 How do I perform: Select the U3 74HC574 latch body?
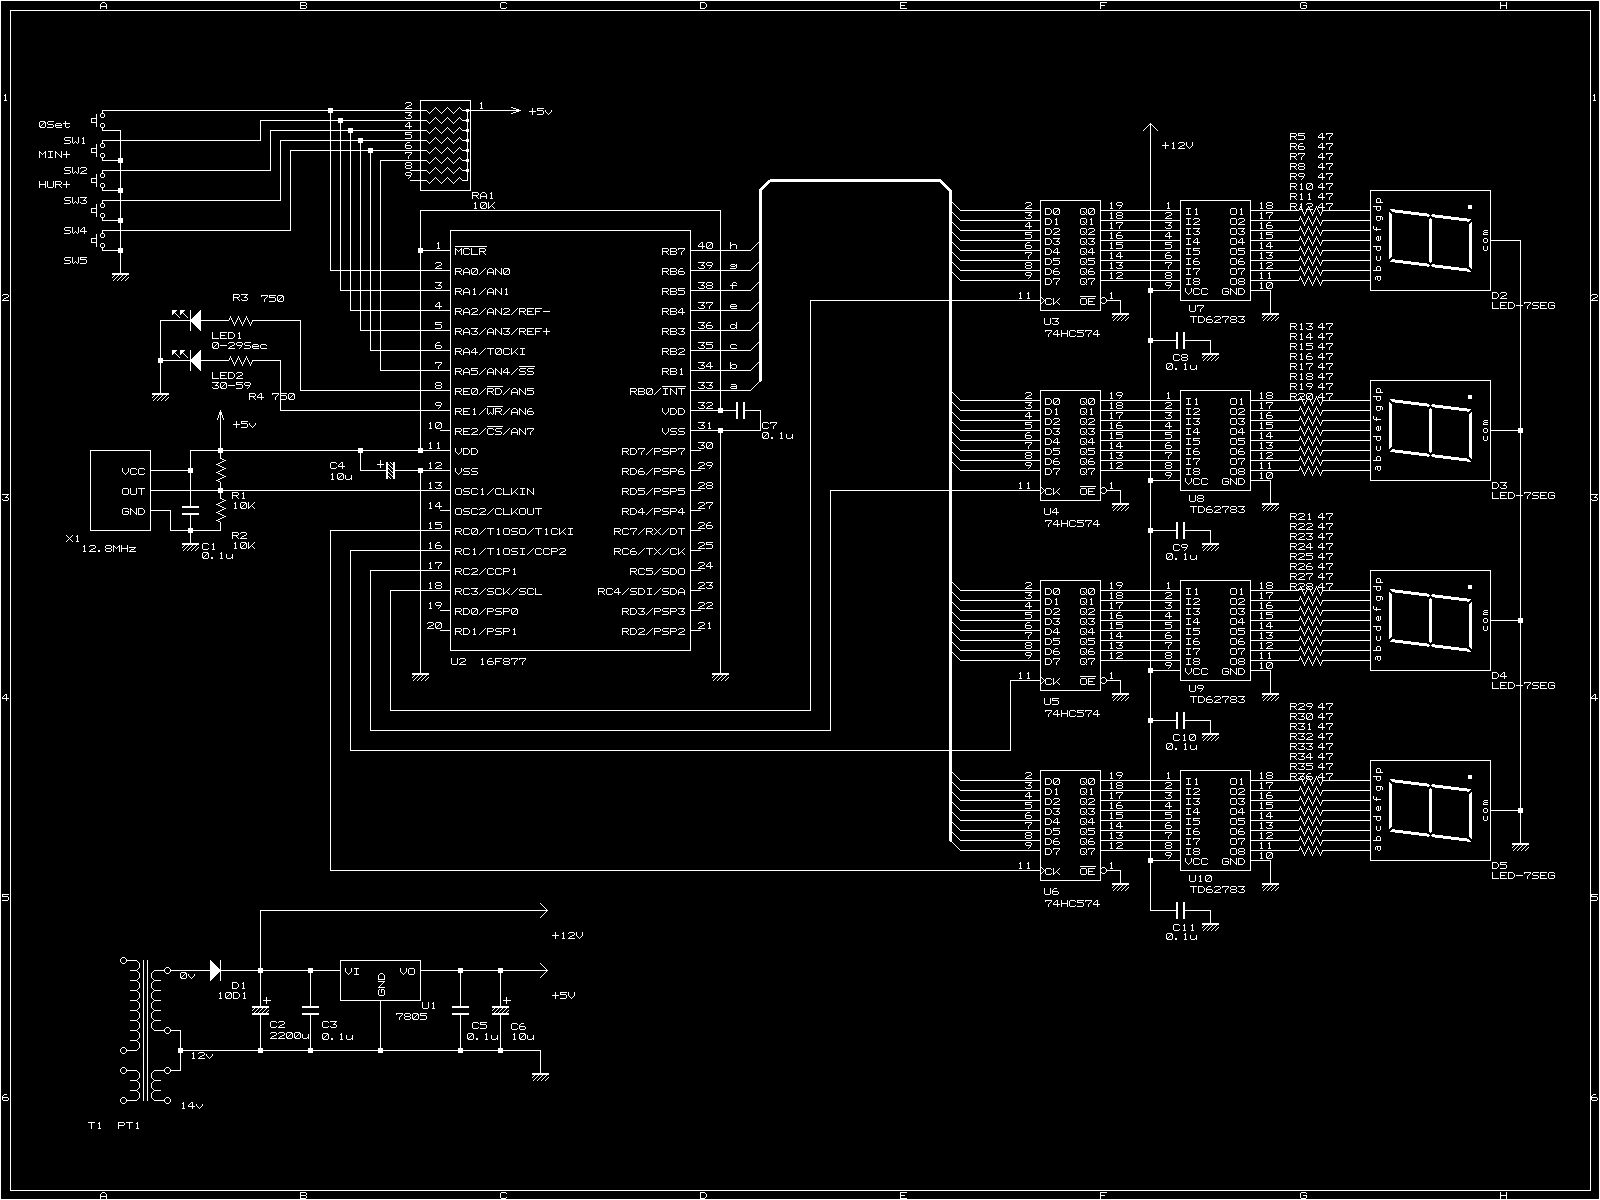click(1070, 255)
